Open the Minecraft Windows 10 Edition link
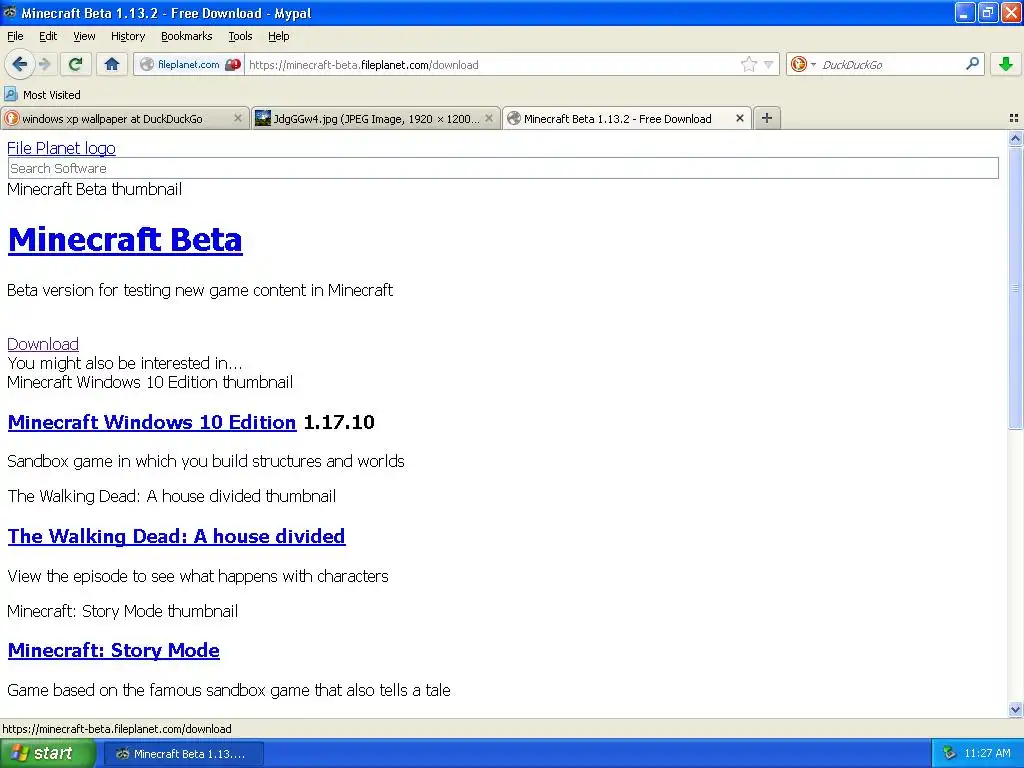The width and height of the screenshot is (1024, 768). (x=152, y=422)
